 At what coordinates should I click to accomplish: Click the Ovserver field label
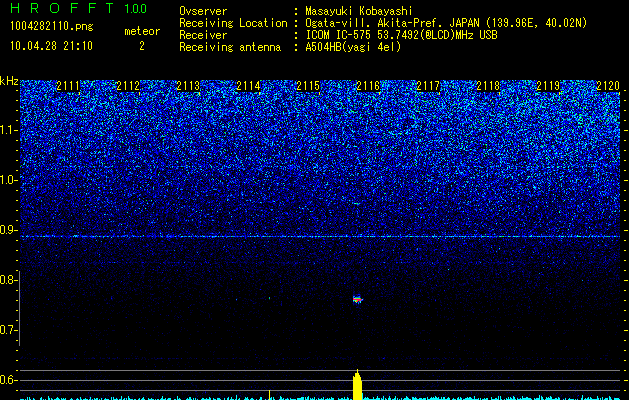(203, 11)
